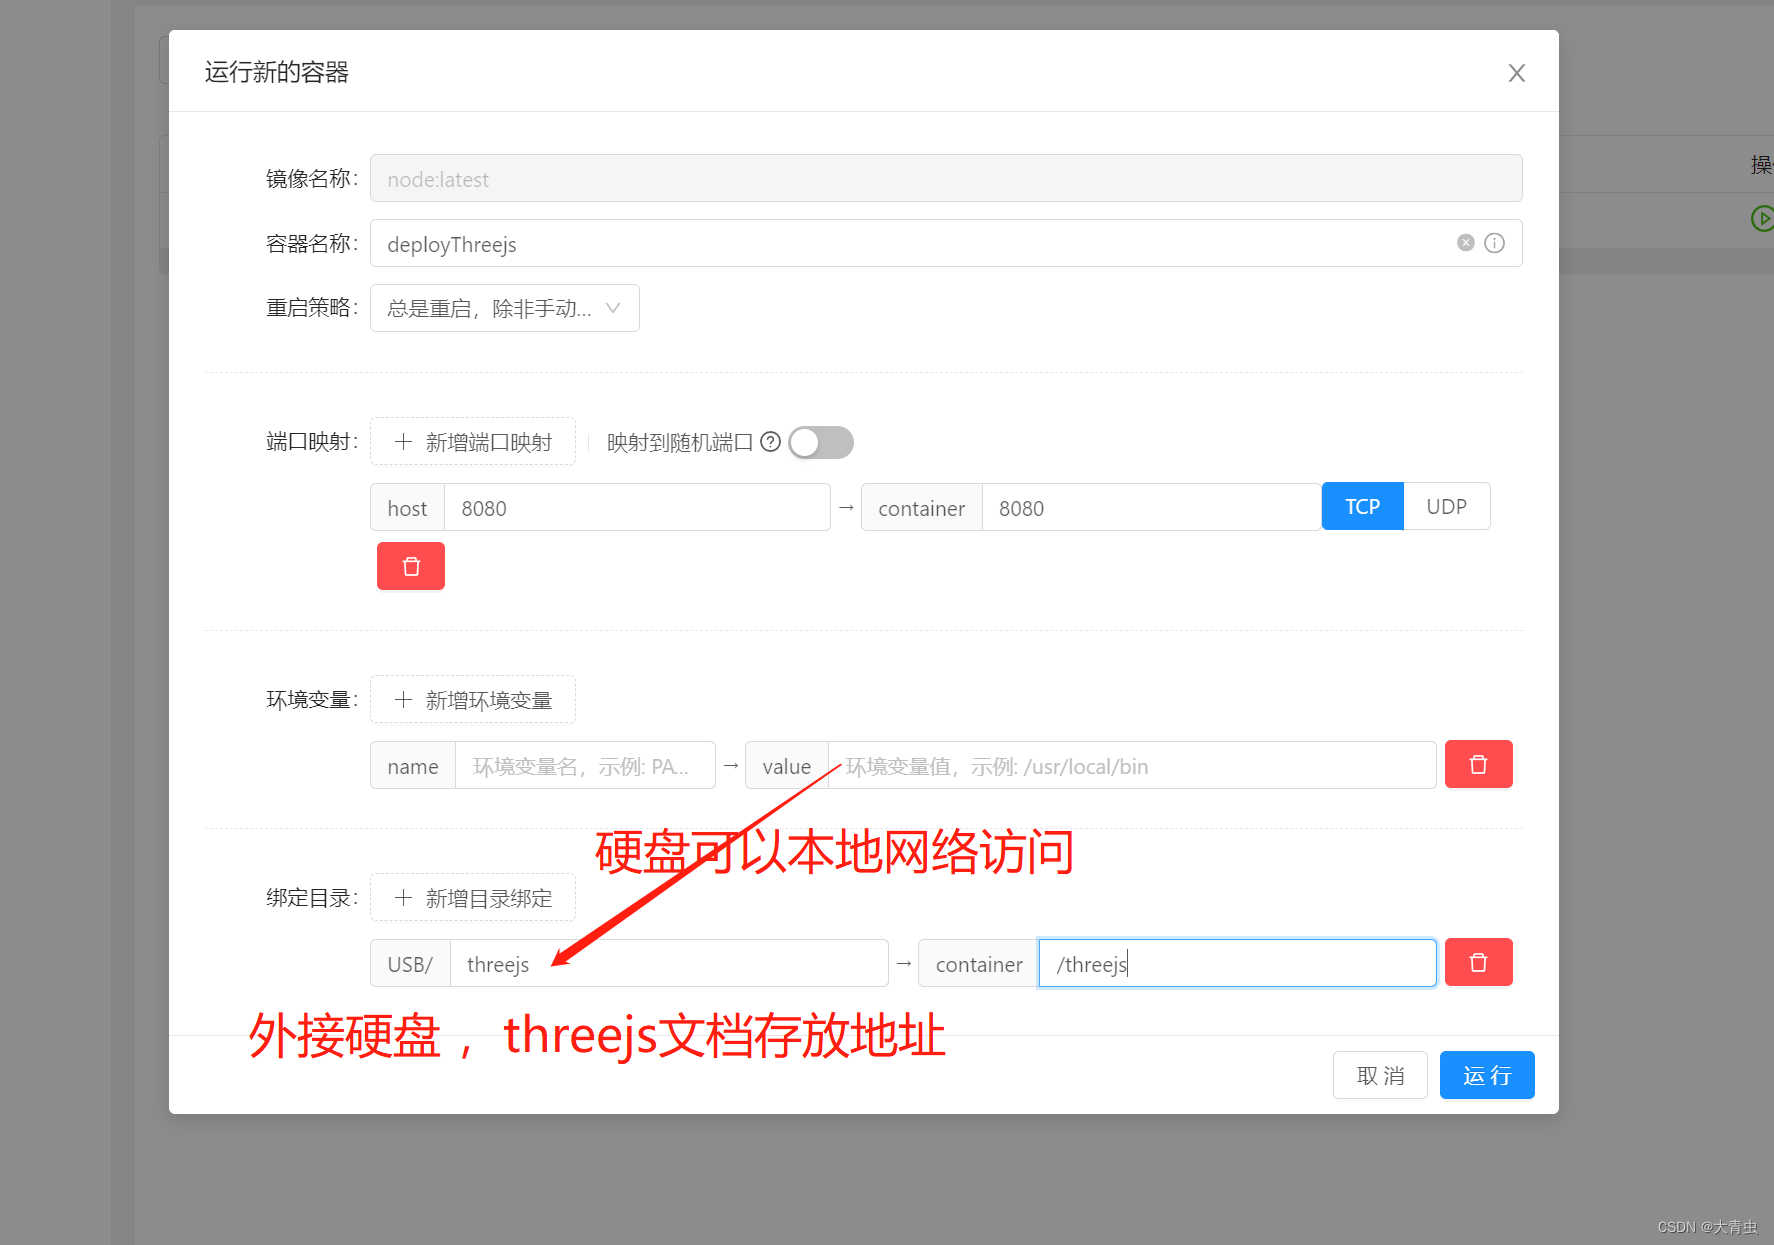The height and width of the screenshot is (1245, 1774).
Task: Click the 运行 run button
Action: [1487, 1075]
